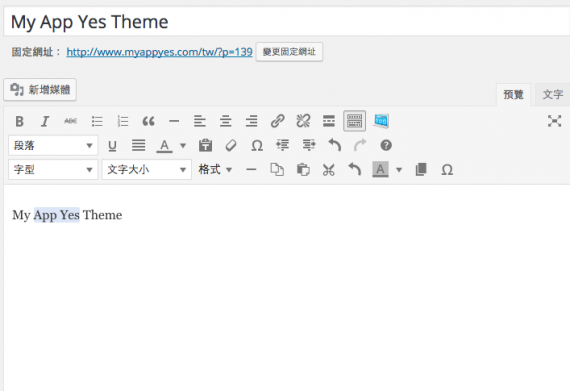Toggle the toolbar kitchen sink
The width and height of the screenshot is (570, 391).
pos(354,121)
